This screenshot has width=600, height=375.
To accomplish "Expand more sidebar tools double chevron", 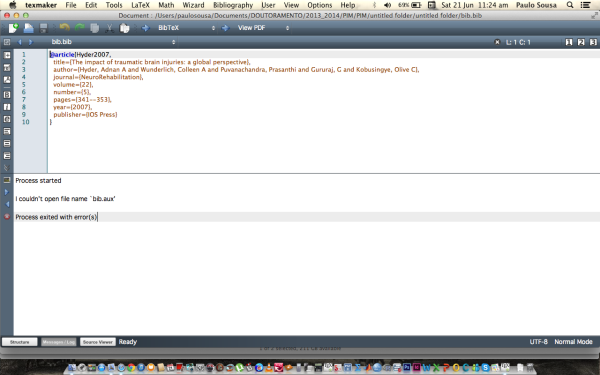I will pyautogui.click(x=7, y=168).
